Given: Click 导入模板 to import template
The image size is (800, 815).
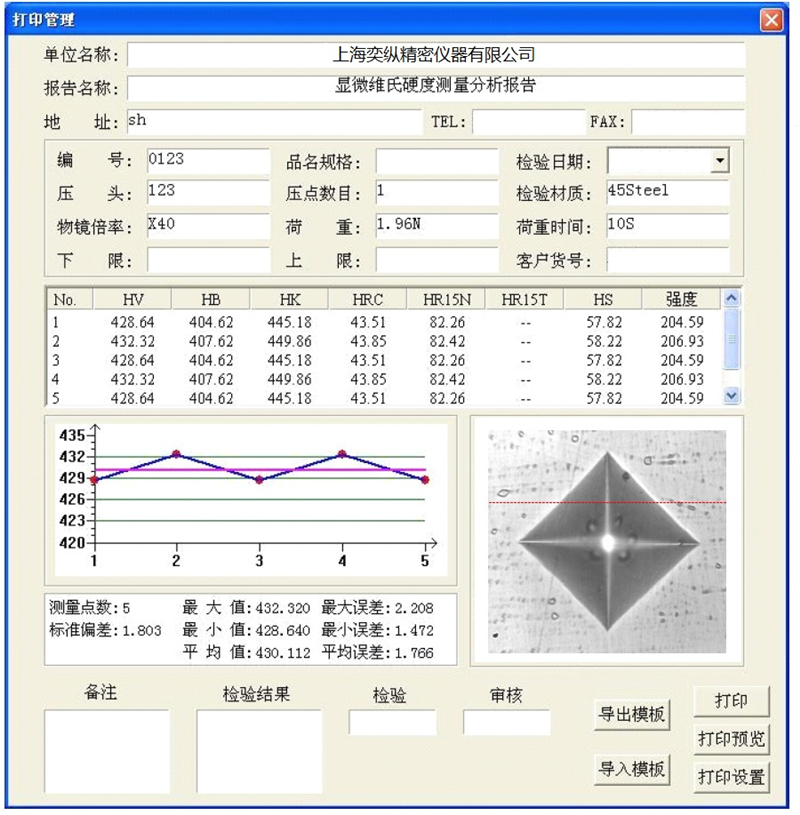Looking at the screenshot, I should click(x=631, y=769).
